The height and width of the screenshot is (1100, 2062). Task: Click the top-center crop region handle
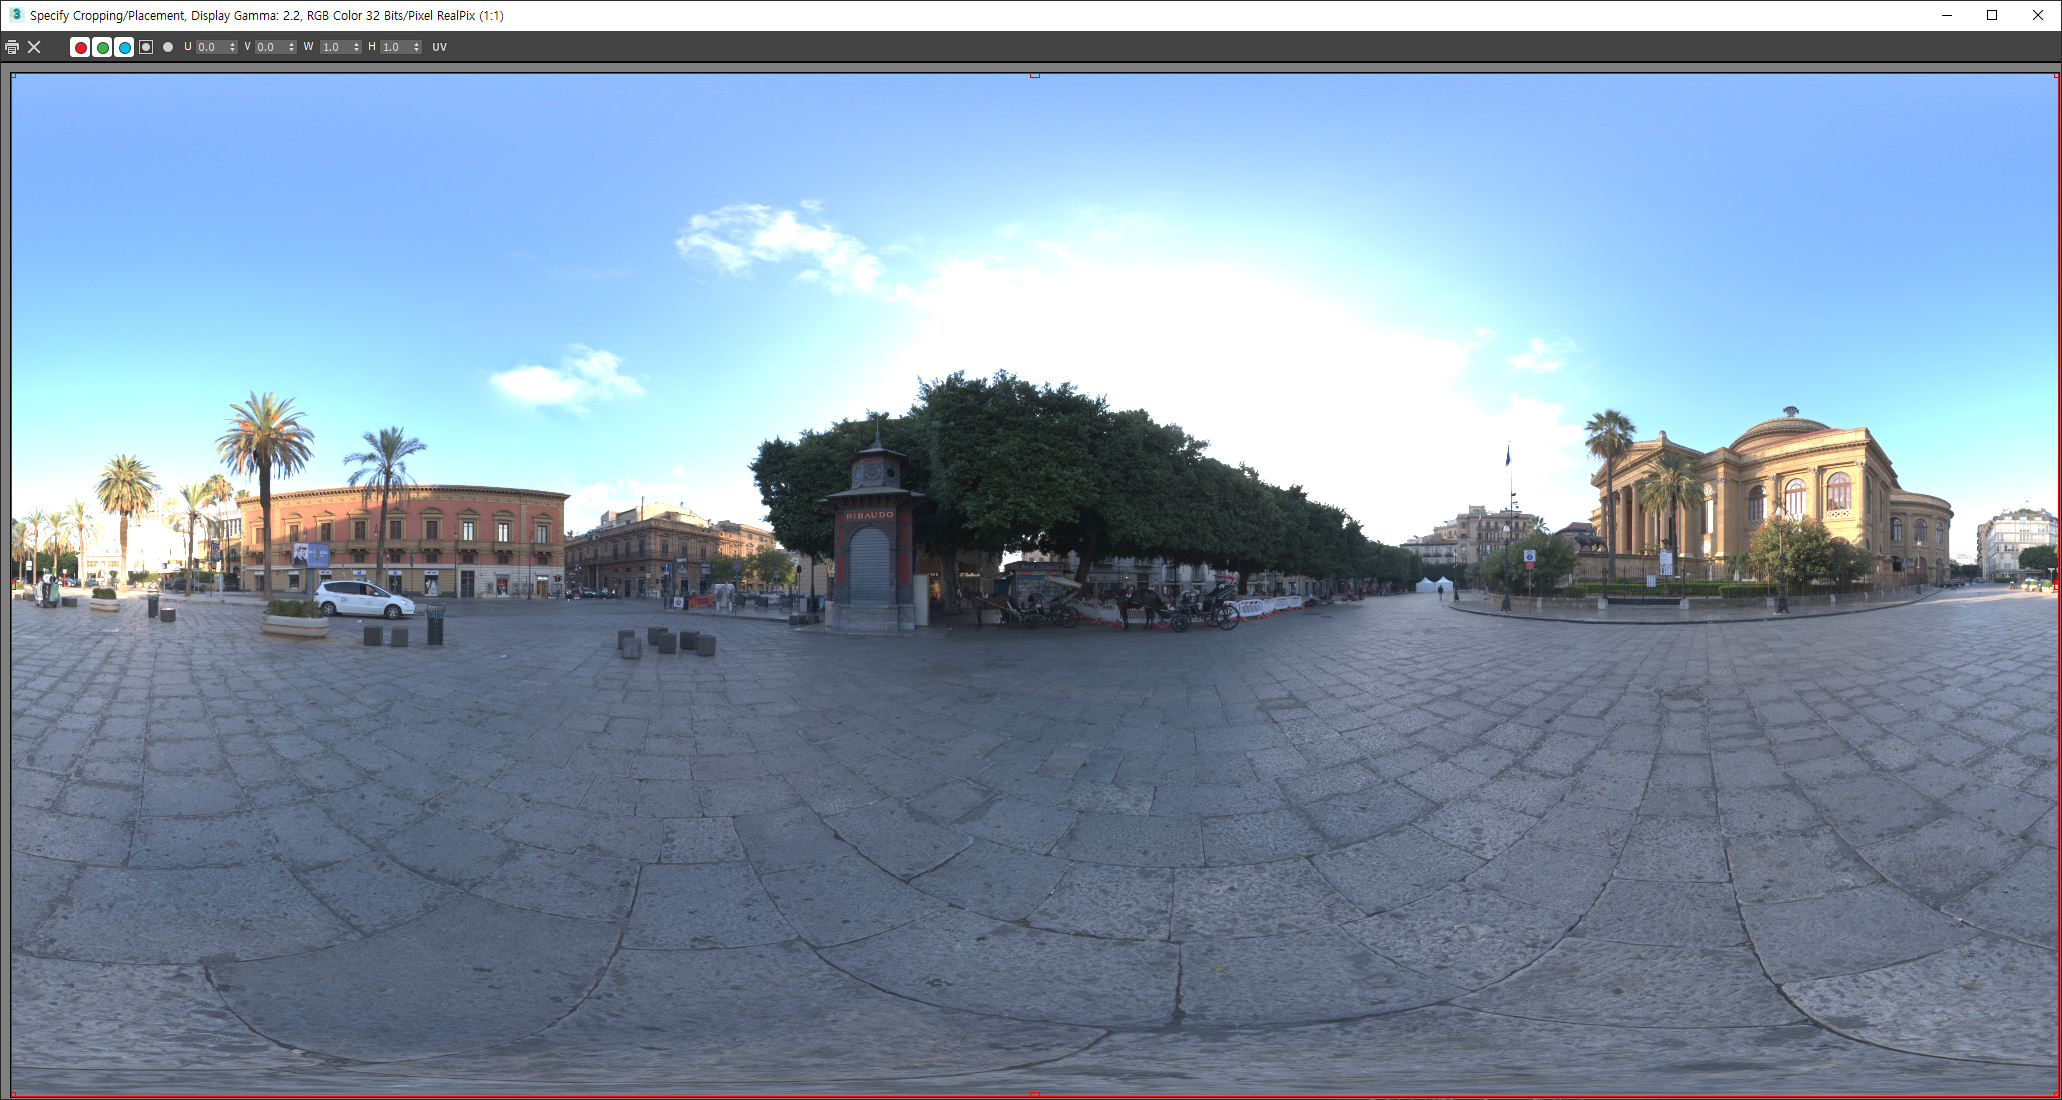pyautogui.click(x=1035, y=75)
